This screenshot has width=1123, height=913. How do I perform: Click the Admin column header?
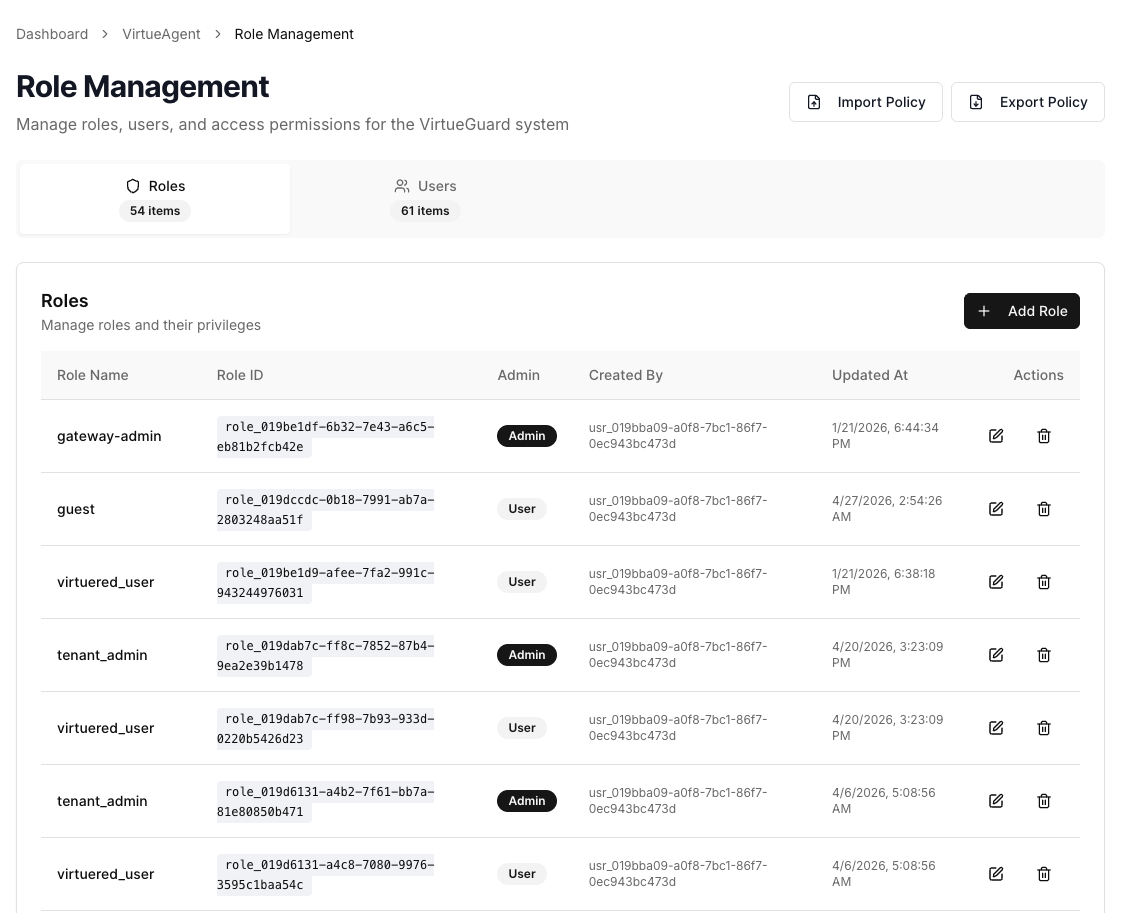[519, 375]
